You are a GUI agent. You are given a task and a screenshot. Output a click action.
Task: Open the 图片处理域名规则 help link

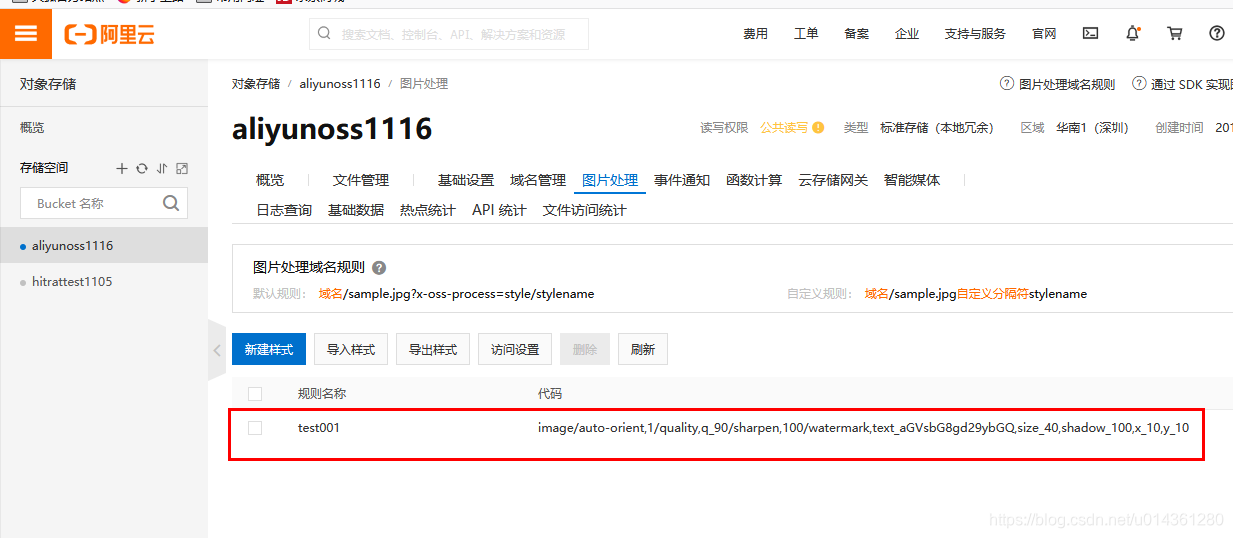1058,84
